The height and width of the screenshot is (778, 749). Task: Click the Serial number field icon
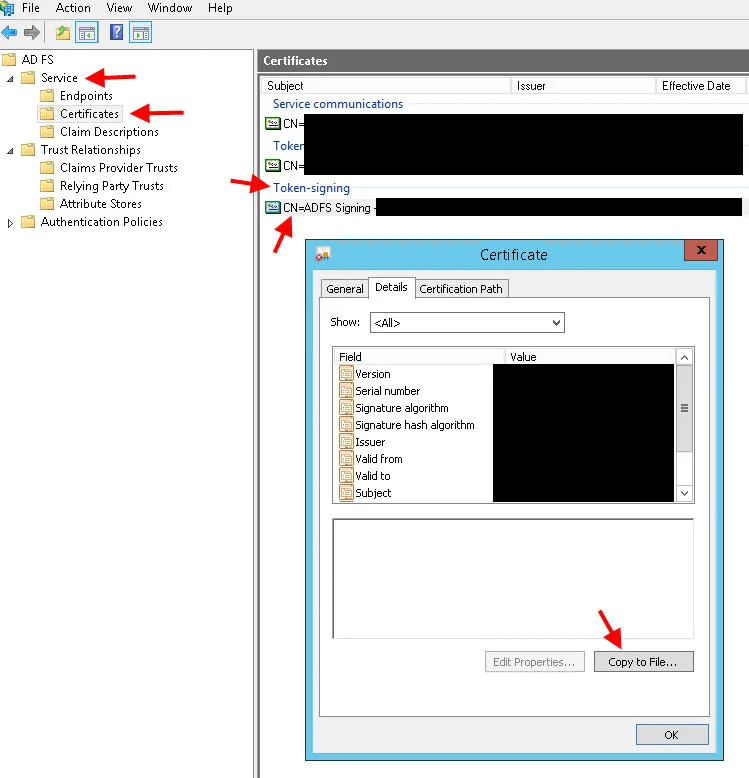(346, 390)
